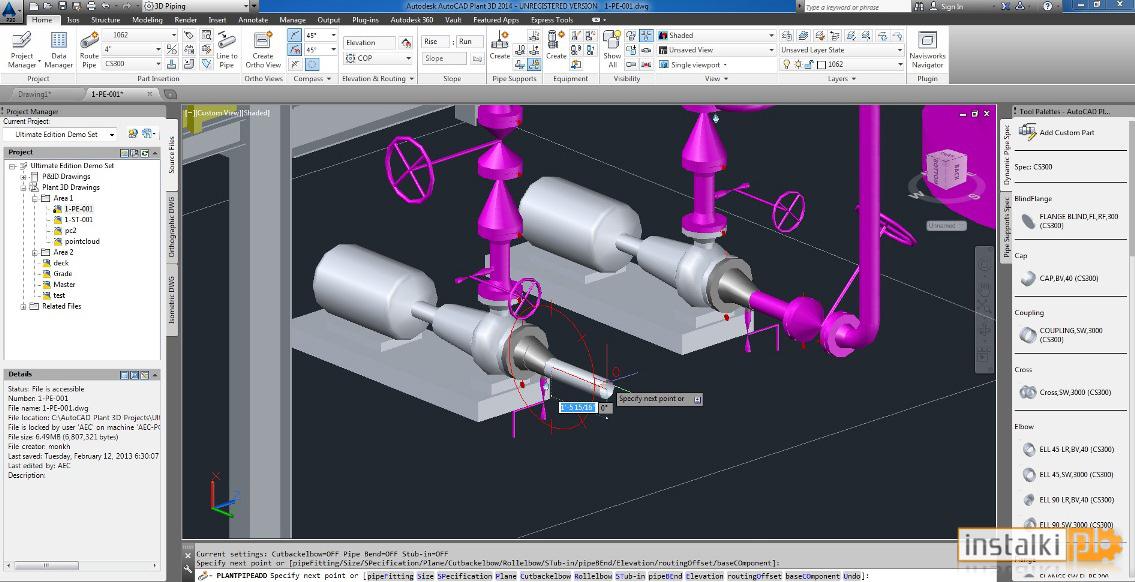Click the Line to Pipe tool
Screen dimensions: 1135x582
click(227, 49)
